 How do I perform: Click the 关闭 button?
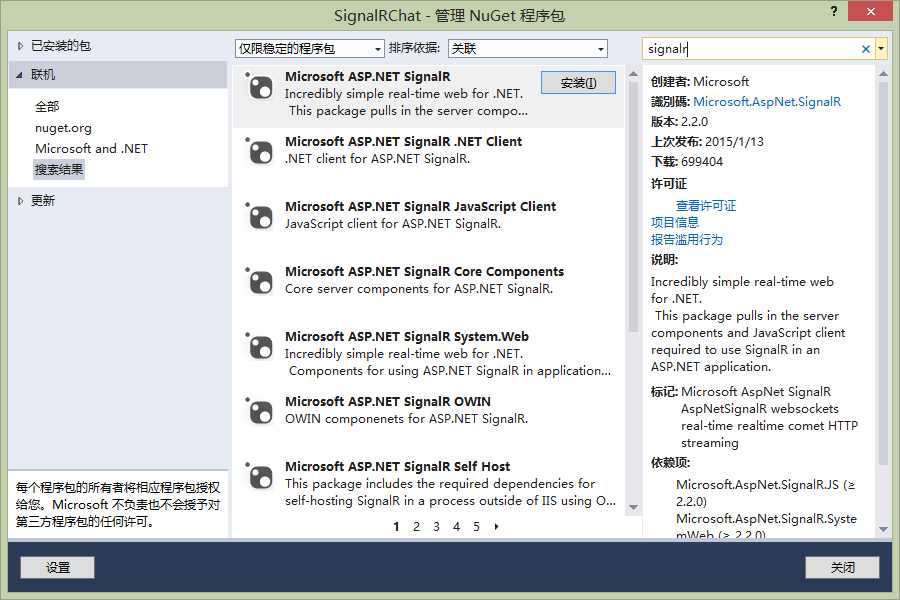[x=842, y=568]
